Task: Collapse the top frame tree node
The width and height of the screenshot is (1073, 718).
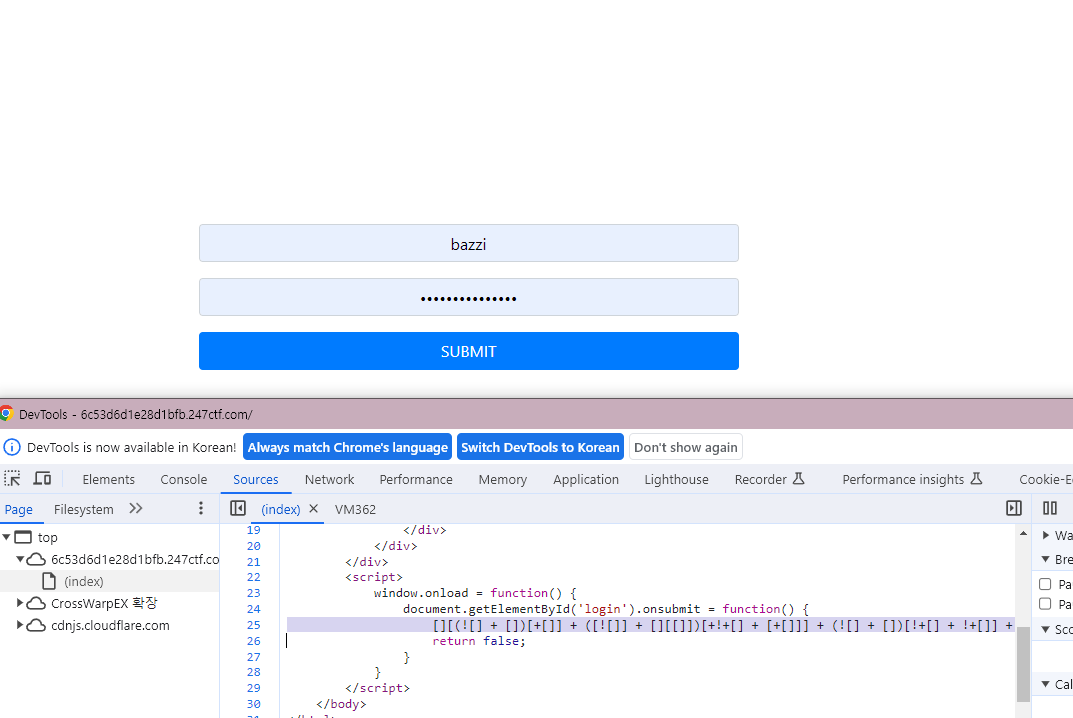Action: point(6,537)
